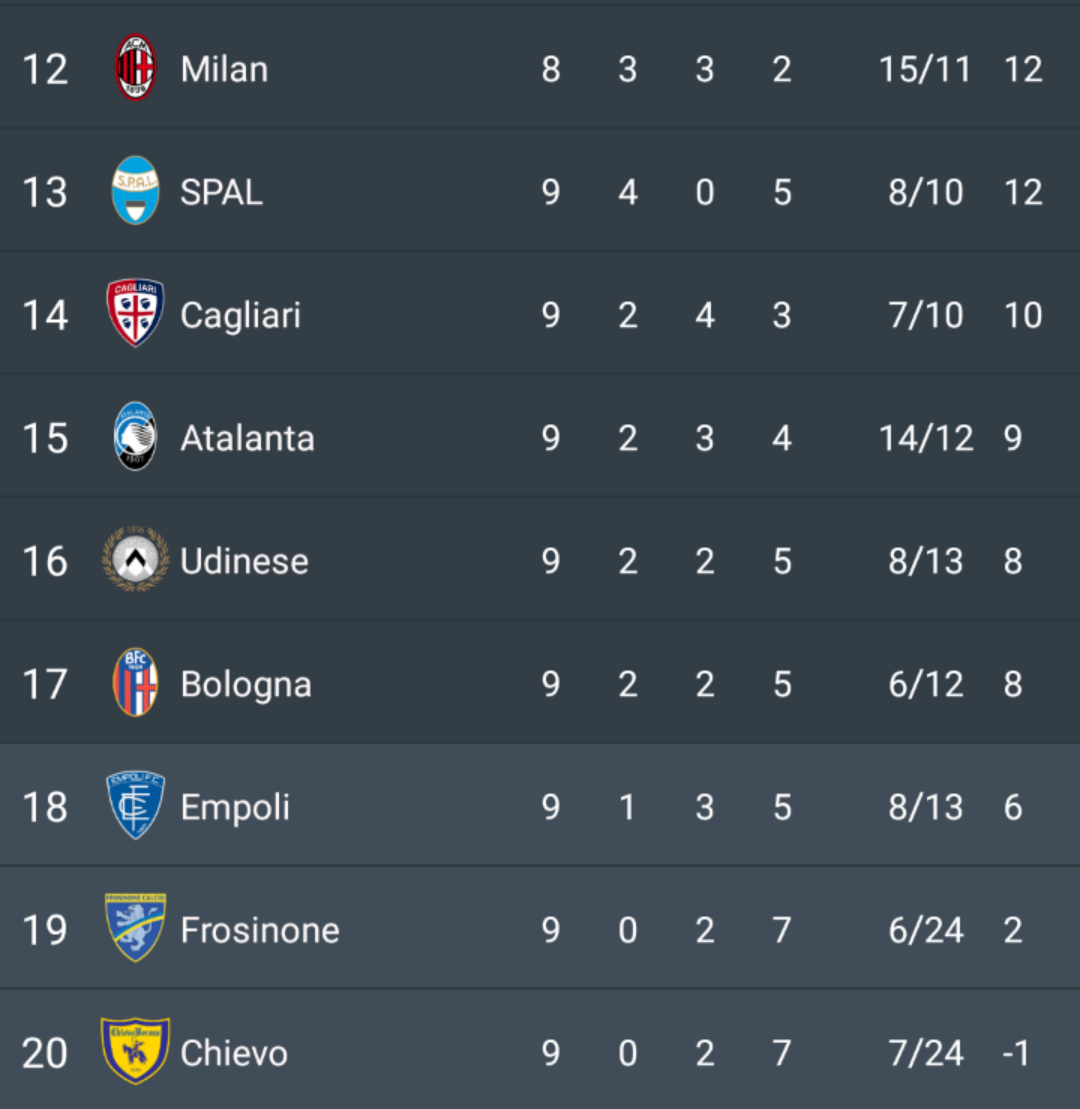The width and height of the screenshot is (1080, 1109).
Task: Open the Frosinone team name
Action: 260,930
